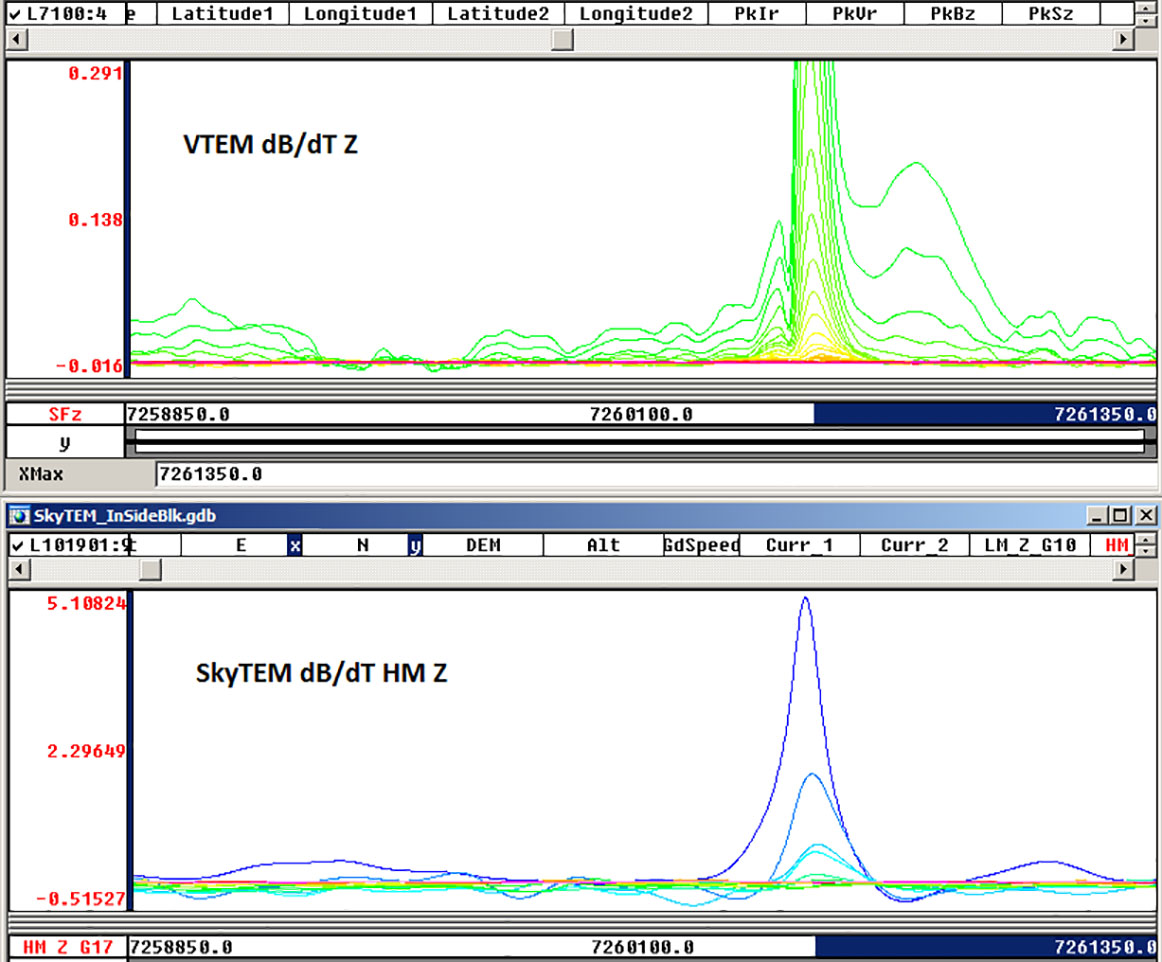Click the y axis marker beside N
1162x962 pixels.
pos(415,545)
